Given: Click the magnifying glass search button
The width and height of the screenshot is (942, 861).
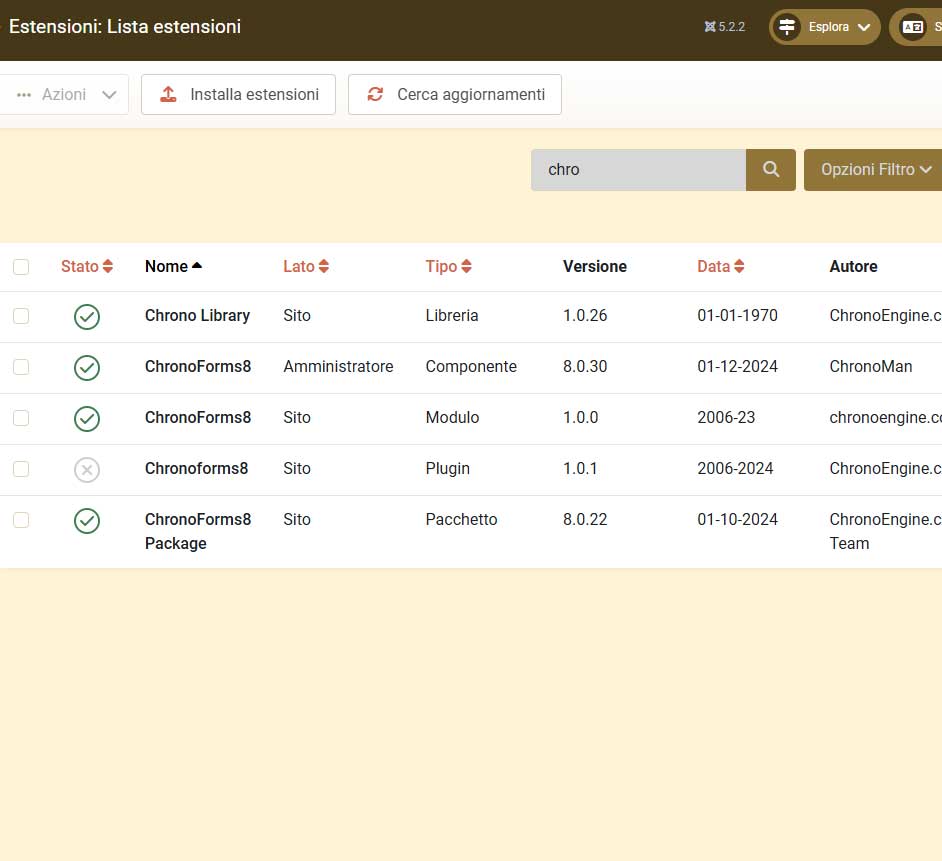Looking at the screenshot, I should point(770,170).
